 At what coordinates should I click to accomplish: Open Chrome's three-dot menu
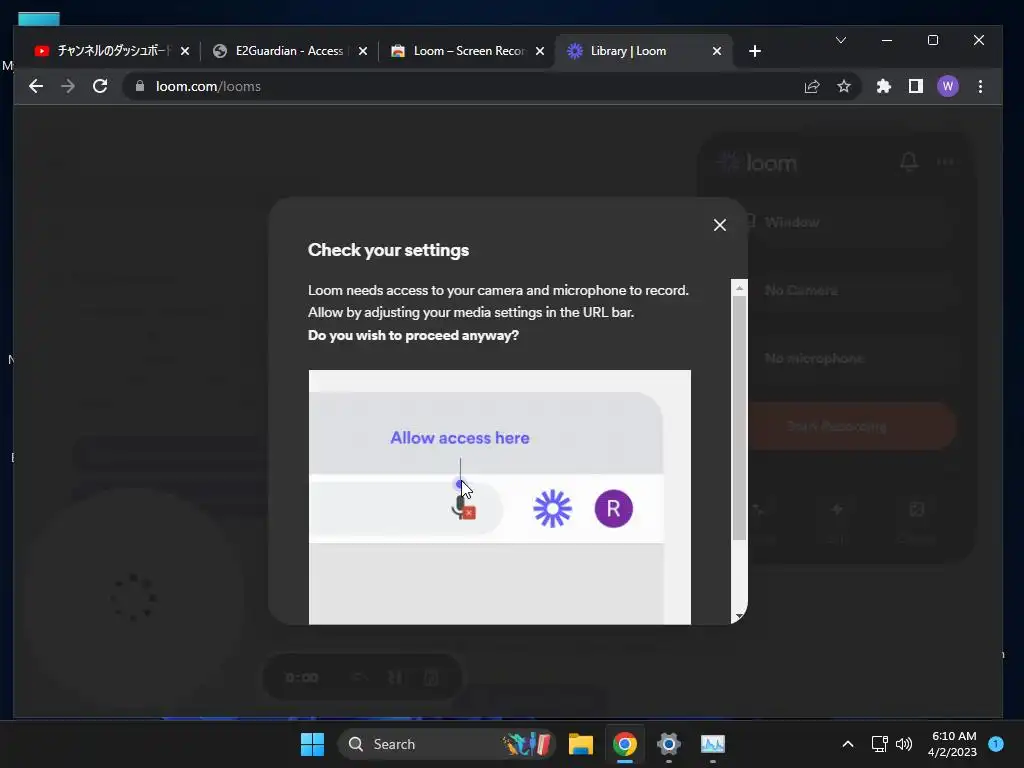click(980, 86)
